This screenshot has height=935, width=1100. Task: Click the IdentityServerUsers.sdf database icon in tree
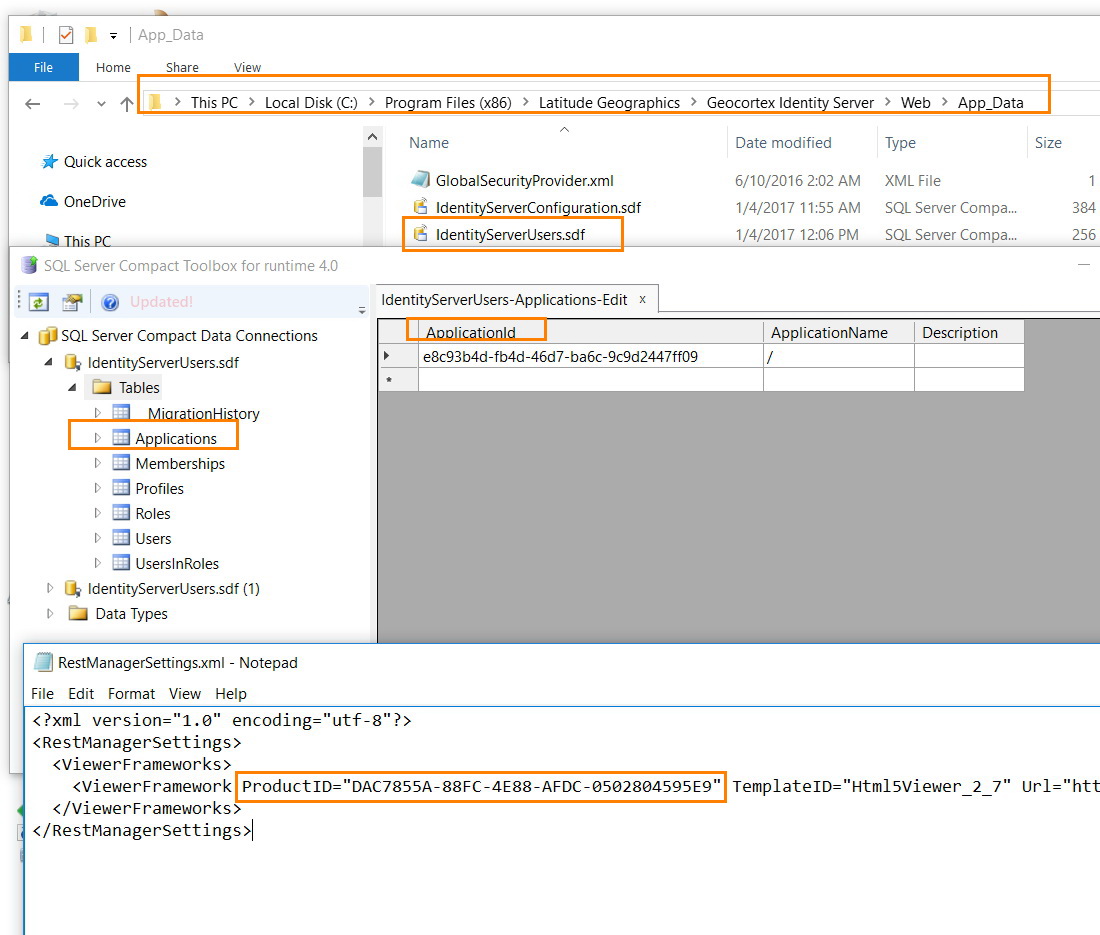click(x=73, y=362)
